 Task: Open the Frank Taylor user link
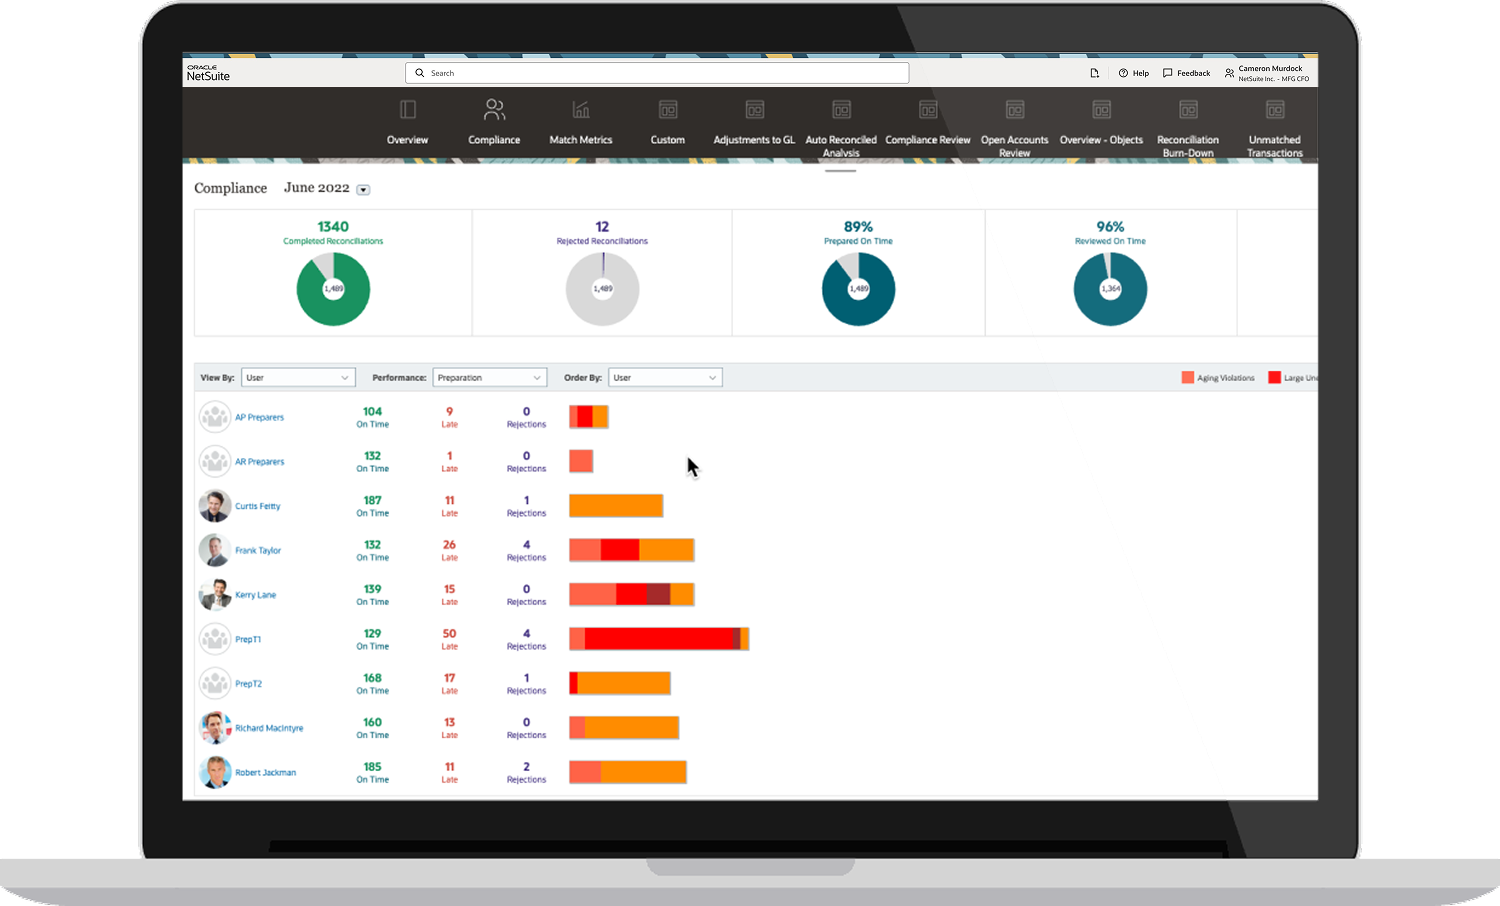[258, 551]
